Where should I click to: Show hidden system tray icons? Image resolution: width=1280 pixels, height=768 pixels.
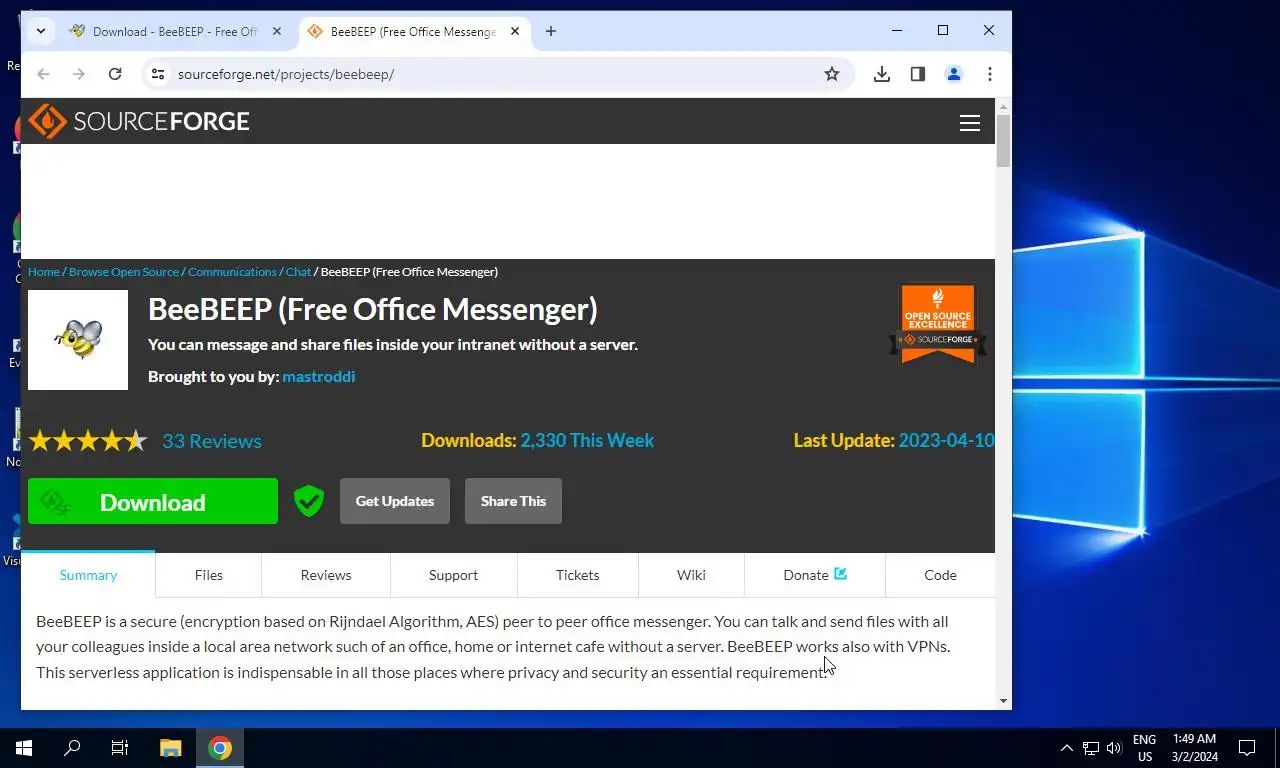click(x=1066, y=748)
